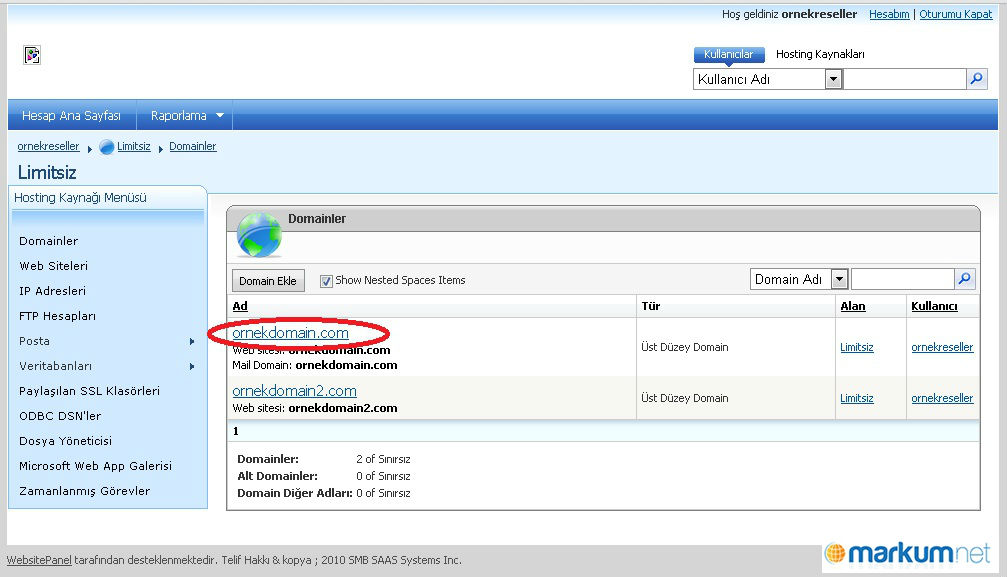Viewport: 1007px width, 577px height.
Task: Select the Hosting Kaynakları tab
Action: (x=820, y=55)
